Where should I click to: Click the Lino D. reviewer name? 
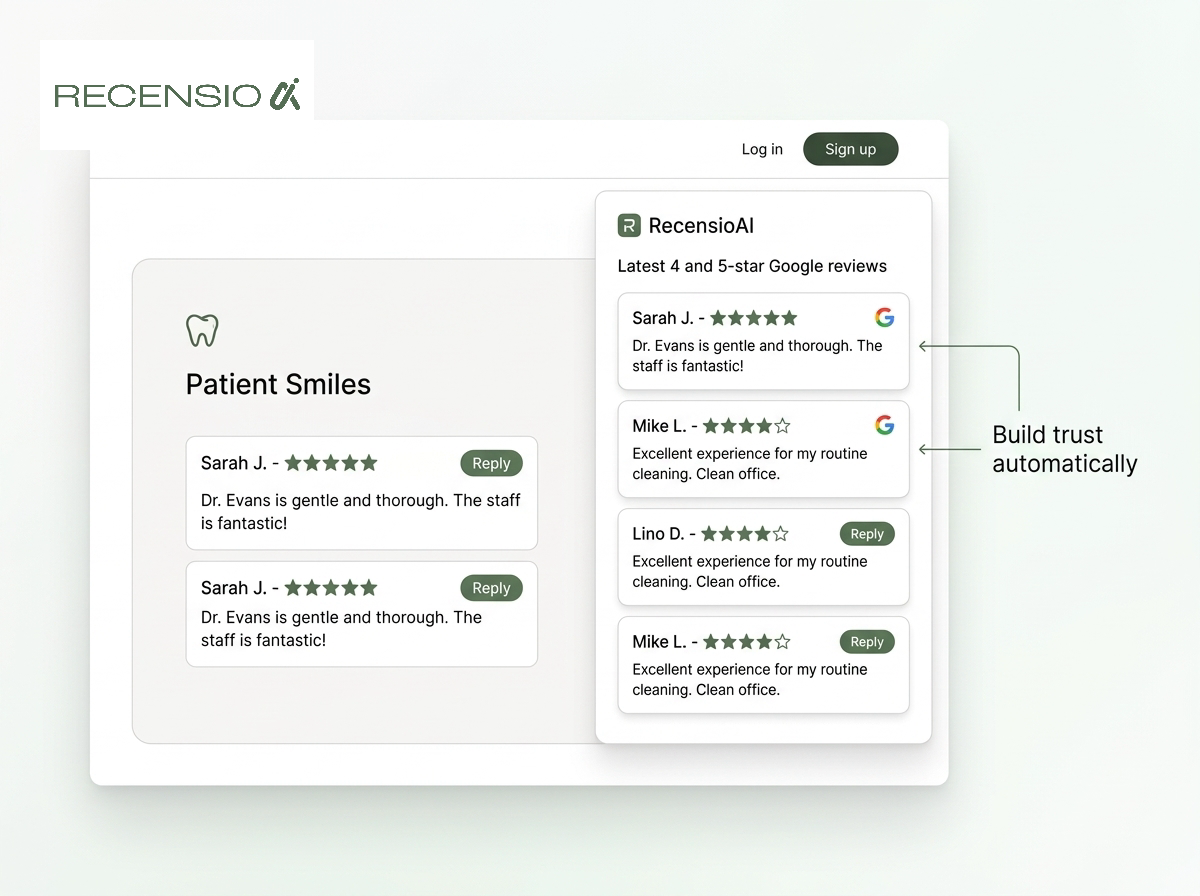[x=658, y=534]
